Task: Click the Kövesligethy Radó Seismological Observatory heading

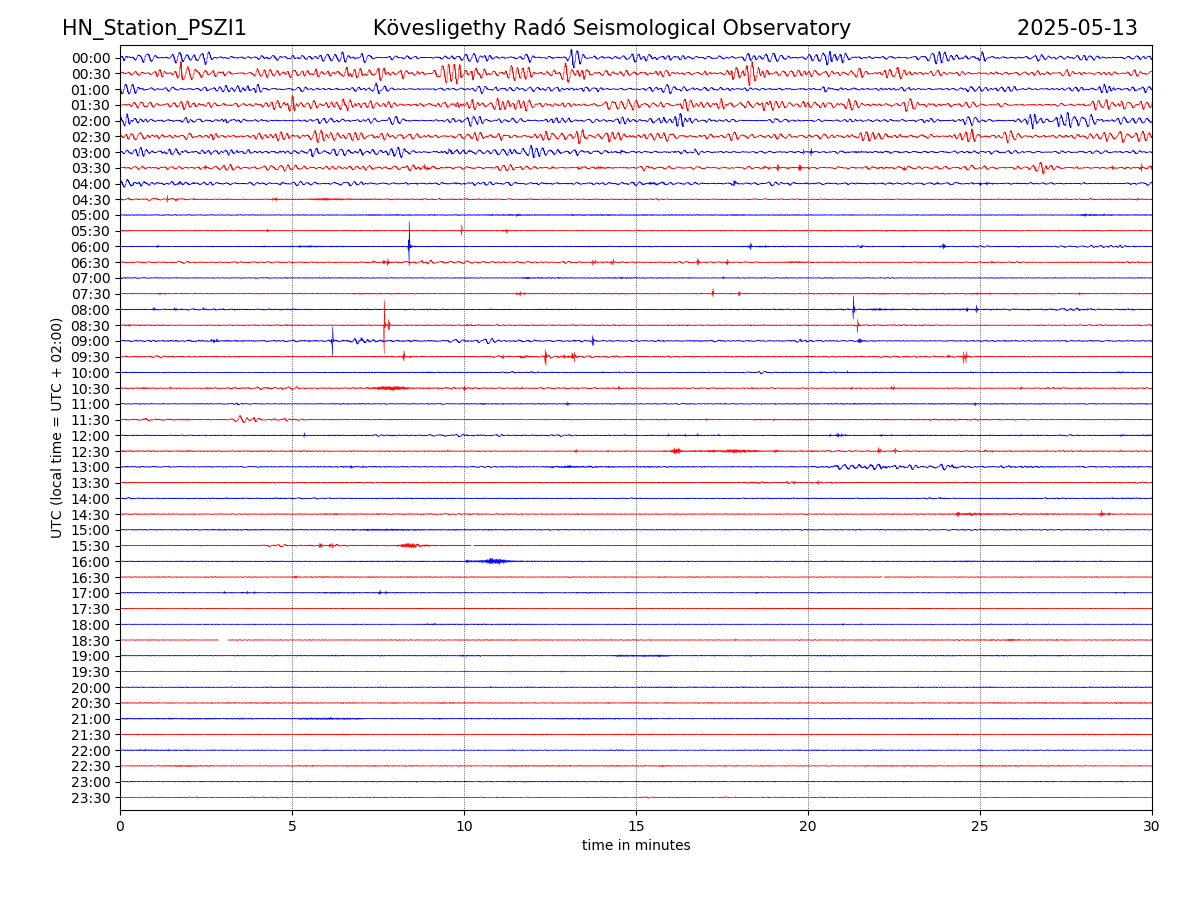Action: tap(611, 28)
